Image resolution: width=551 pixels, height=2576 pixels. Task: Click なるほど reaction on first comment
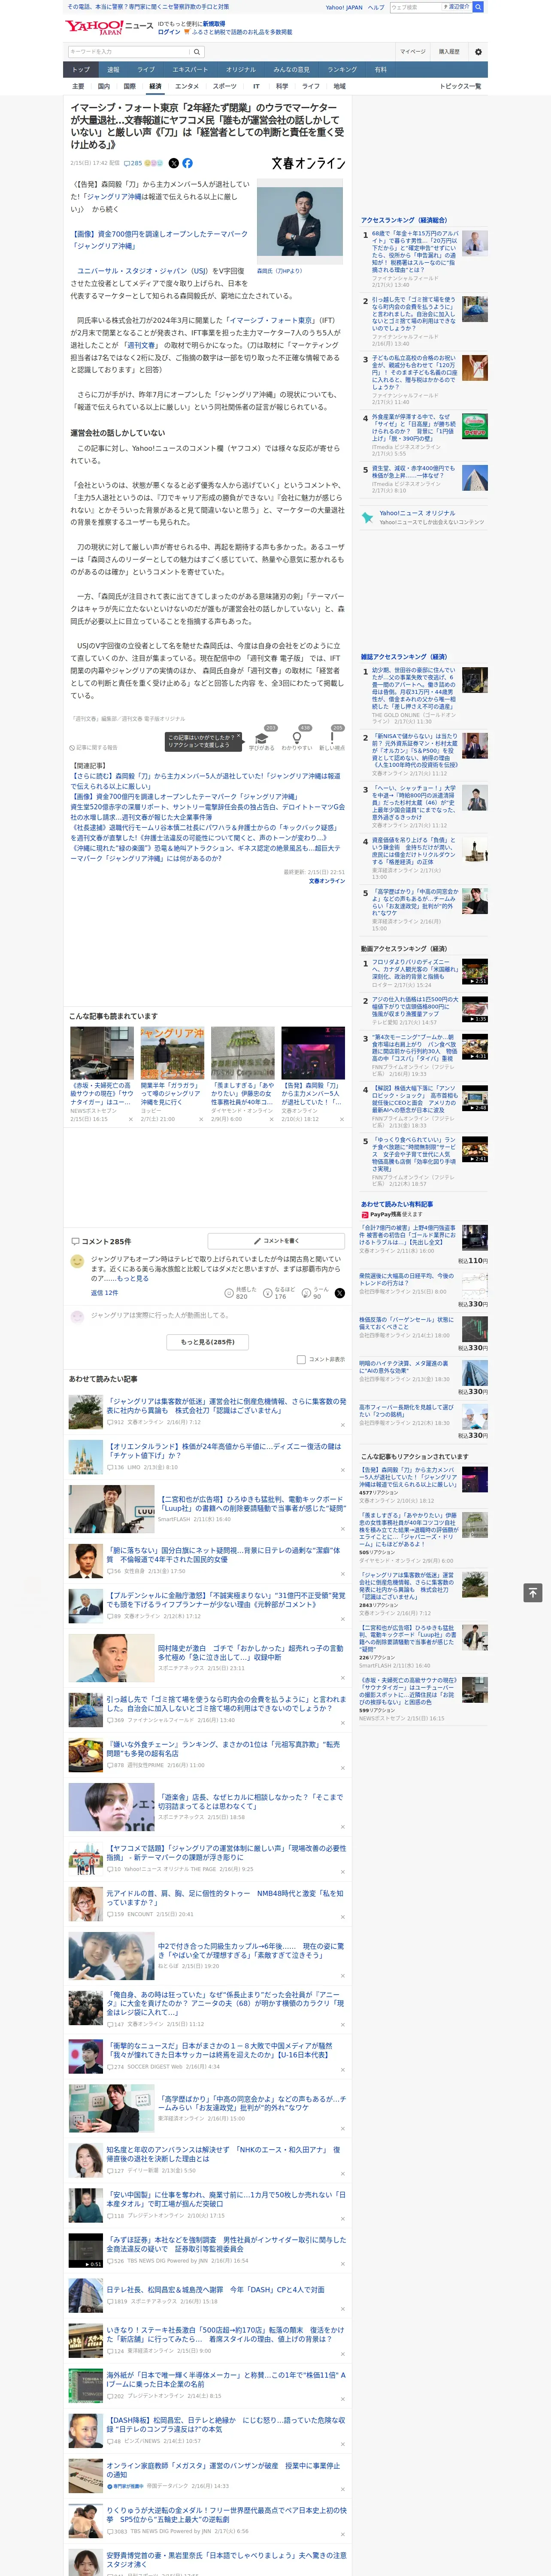(268, 1293)
